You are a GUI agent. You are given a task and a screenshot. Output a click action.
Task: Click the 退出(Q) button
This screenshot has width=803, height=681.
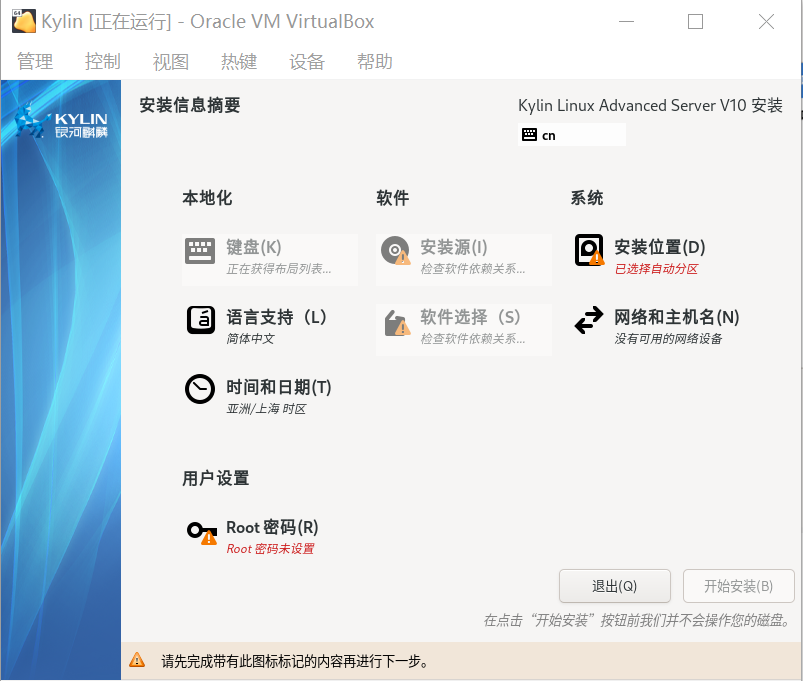(x=614, y=586)
